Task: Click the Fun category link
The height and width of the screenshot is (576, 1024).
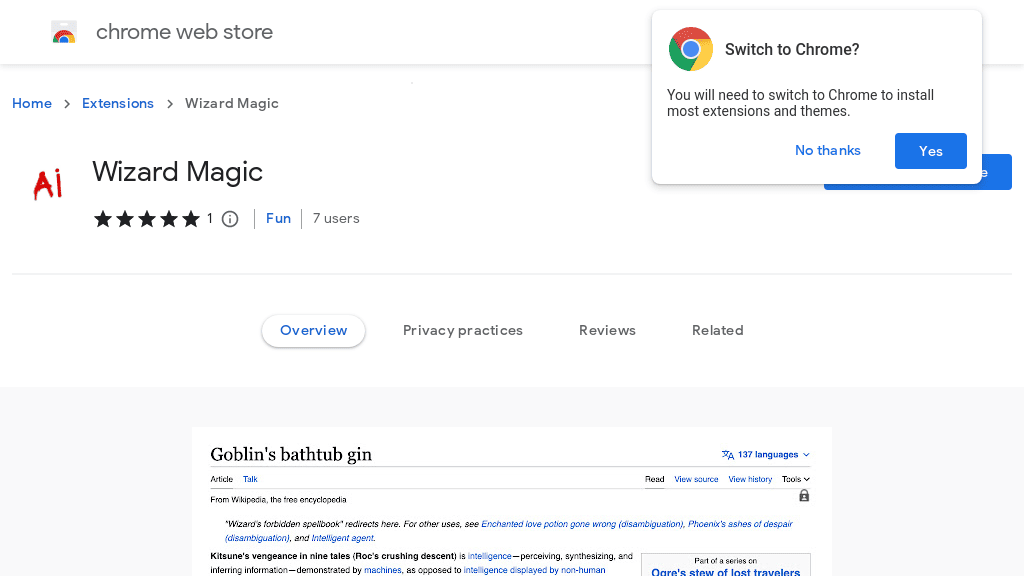Action: point(278,218)
